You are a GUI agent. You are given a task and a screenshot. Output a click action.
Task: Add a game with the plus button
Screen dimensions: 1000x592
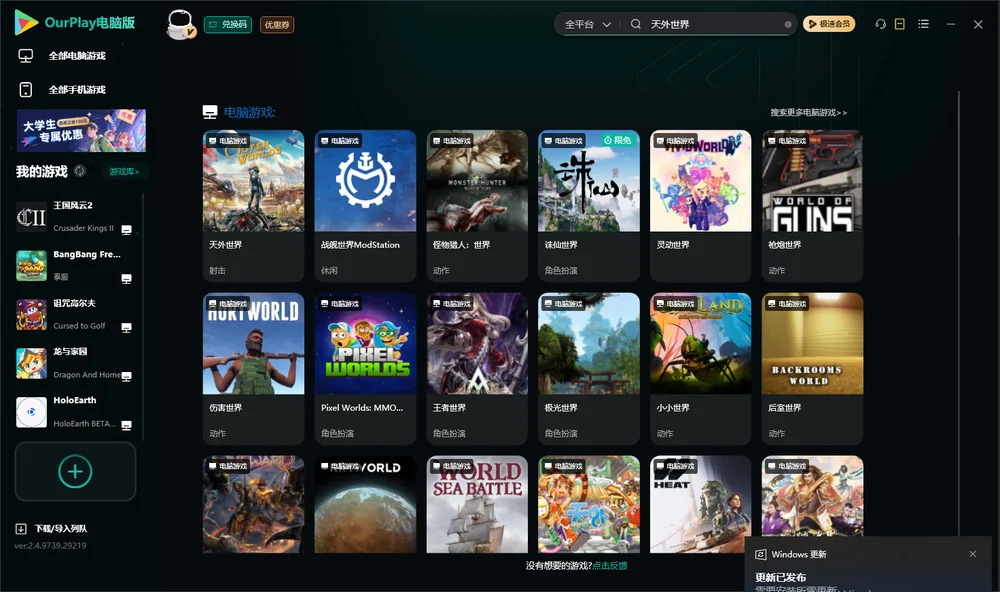coord(75,471)
